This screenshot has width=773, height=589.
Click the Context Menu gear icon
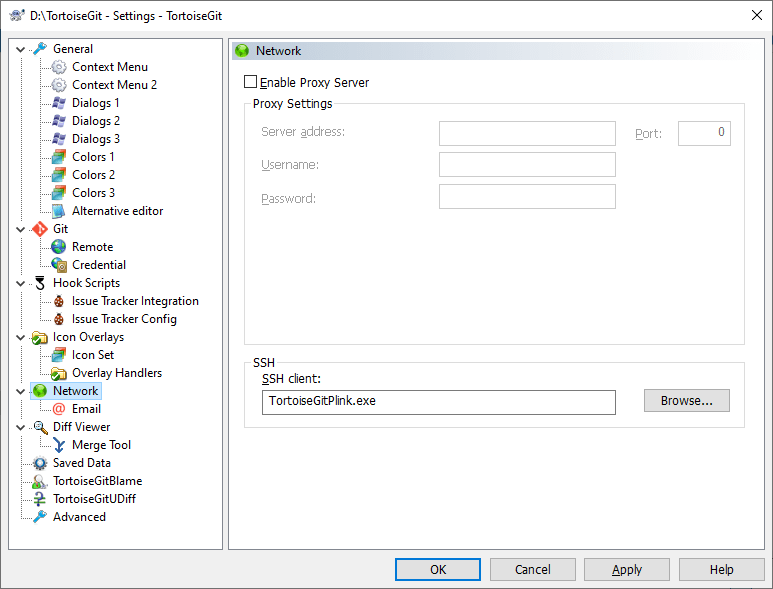click(x=59, y=67)
